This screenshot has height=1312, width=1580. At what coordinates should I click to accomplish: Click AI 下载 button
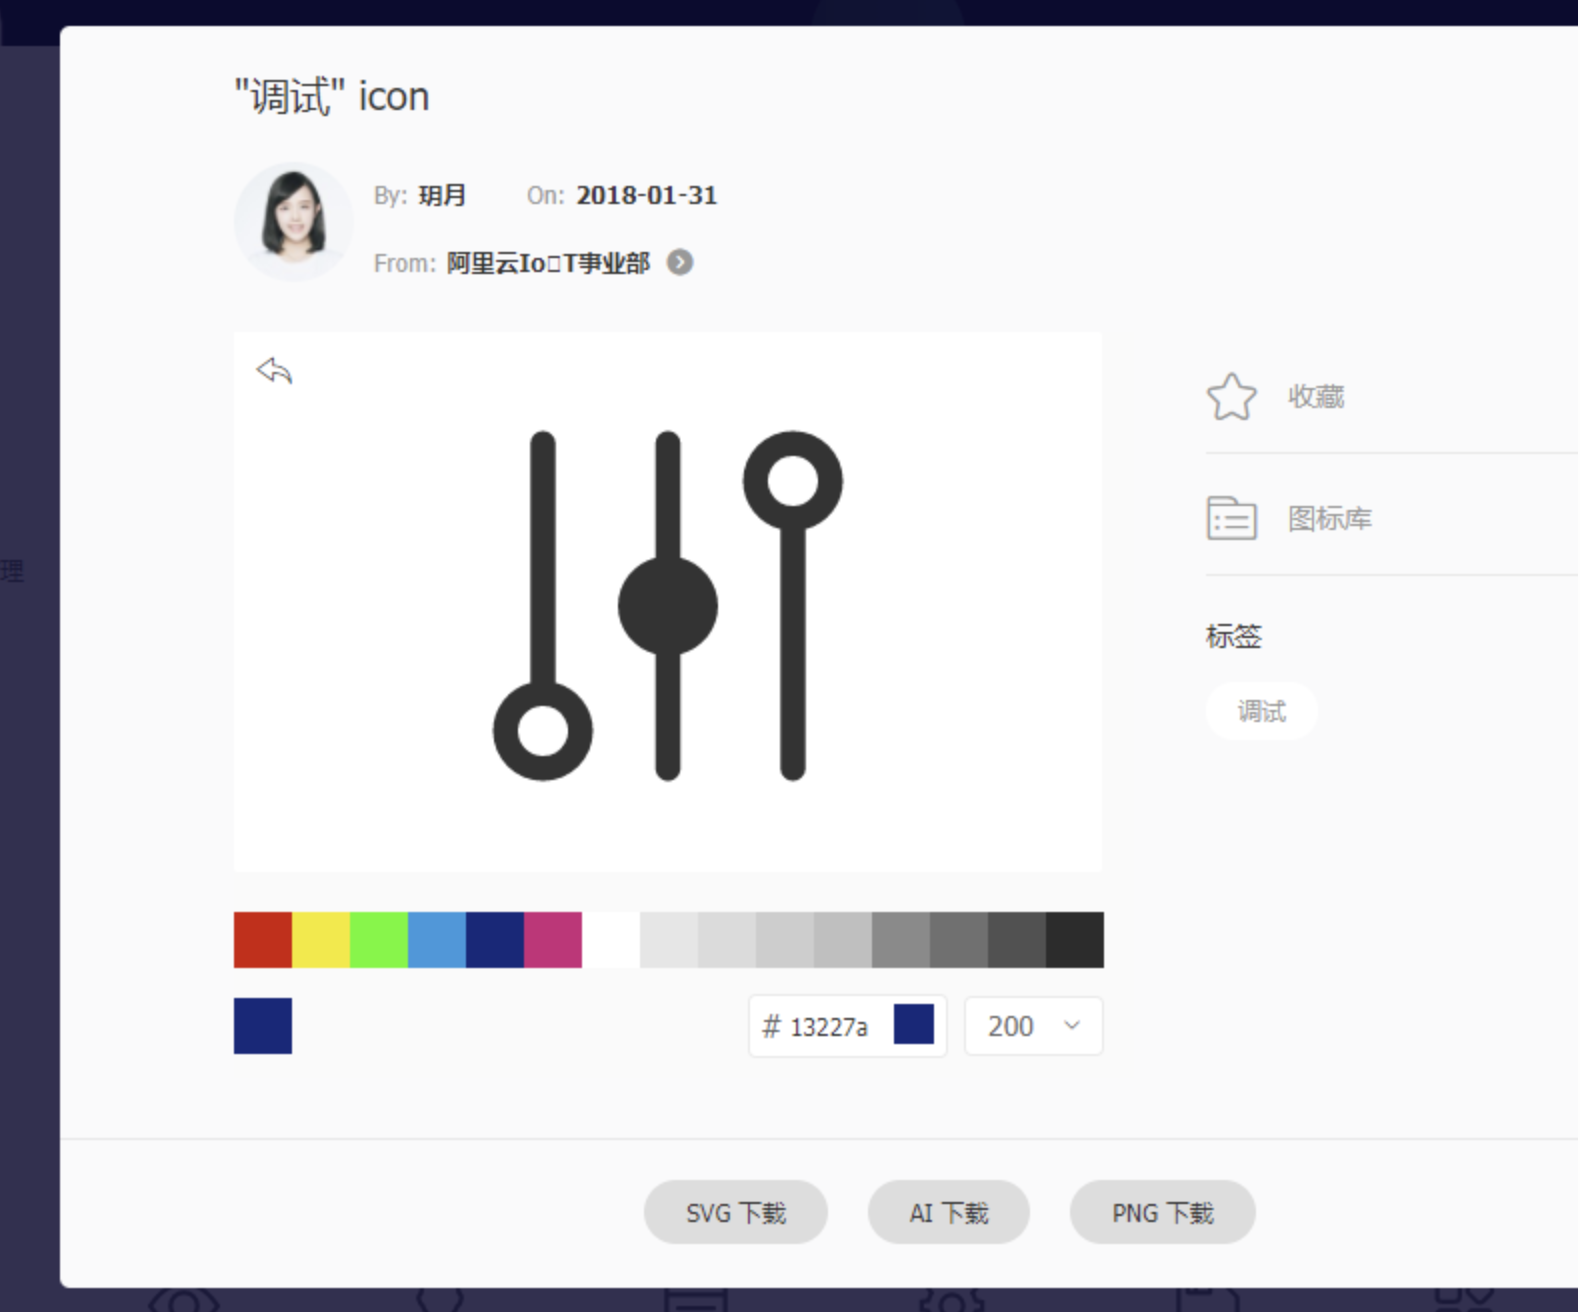(949, 1212)
